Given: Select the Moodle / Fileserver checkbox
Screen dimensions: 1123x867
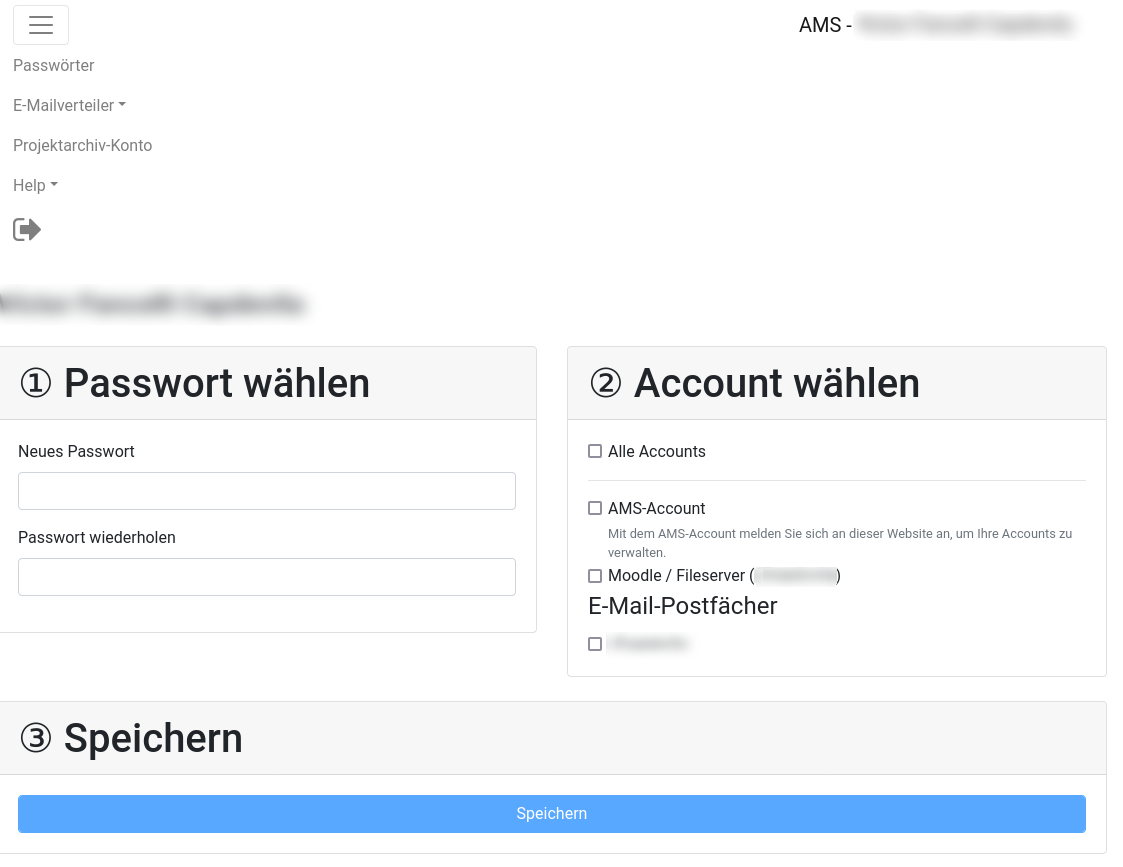Looking at the screenshot, I should [595, 576].
